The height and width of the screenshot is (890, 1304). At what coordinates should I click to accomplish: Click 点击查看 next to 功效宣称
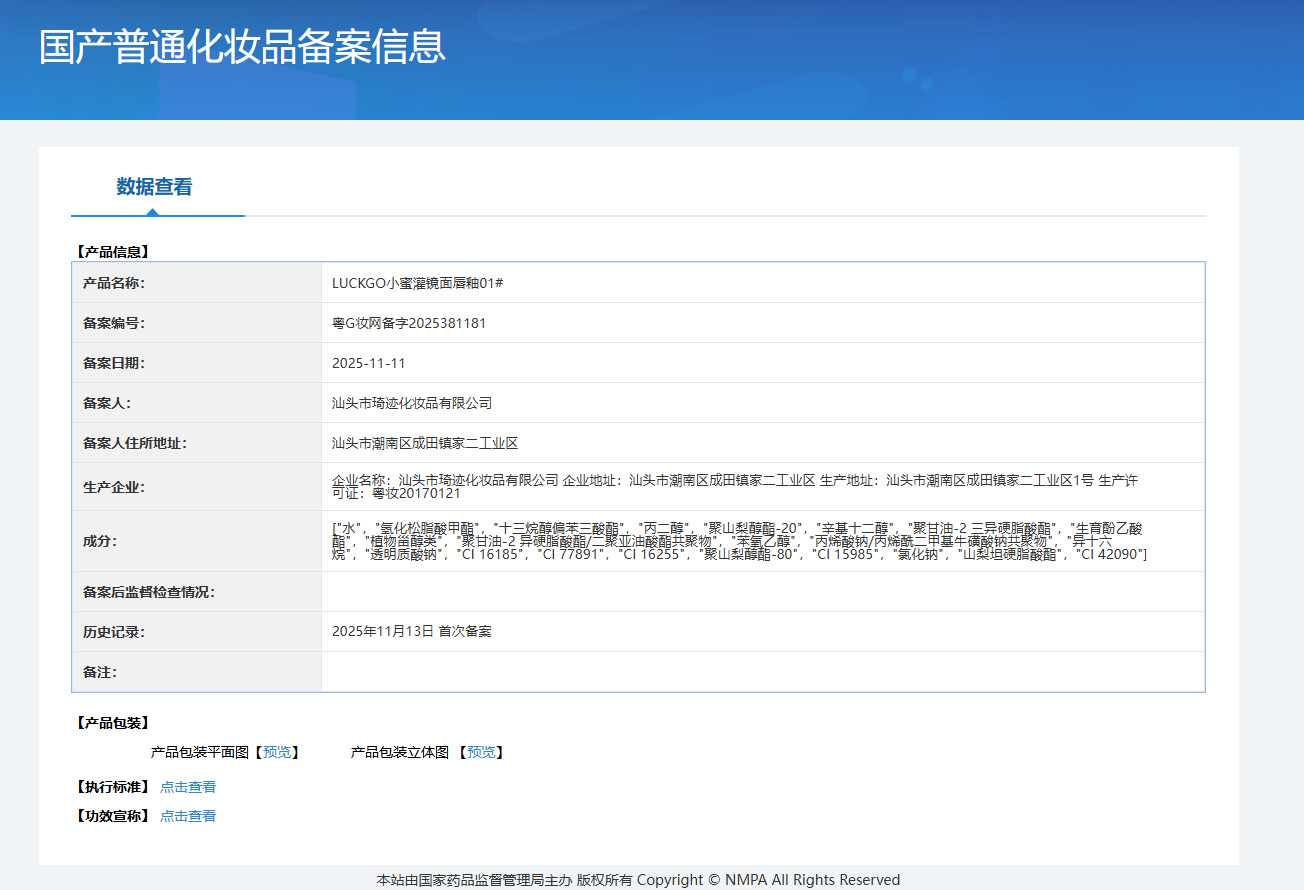coord(188,816)
